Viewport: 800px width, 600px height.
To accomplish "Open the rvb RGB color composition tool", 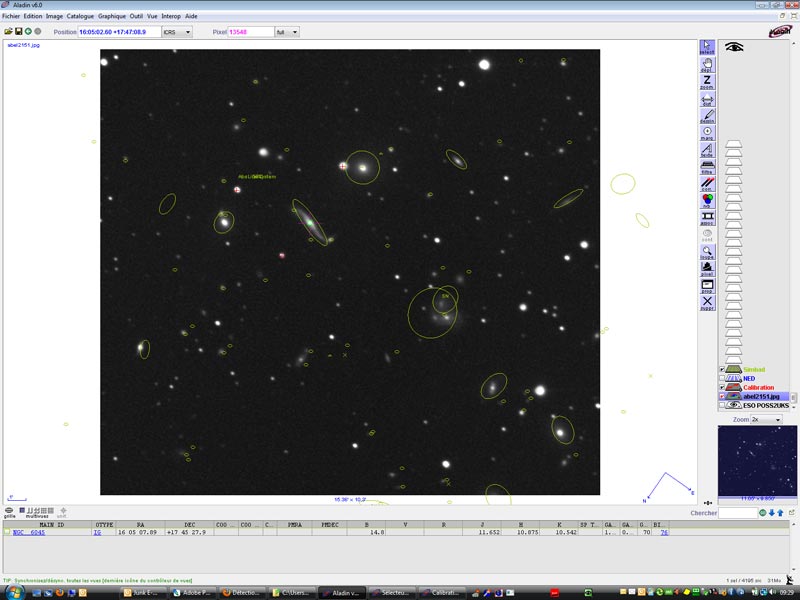I will (707, 201).
